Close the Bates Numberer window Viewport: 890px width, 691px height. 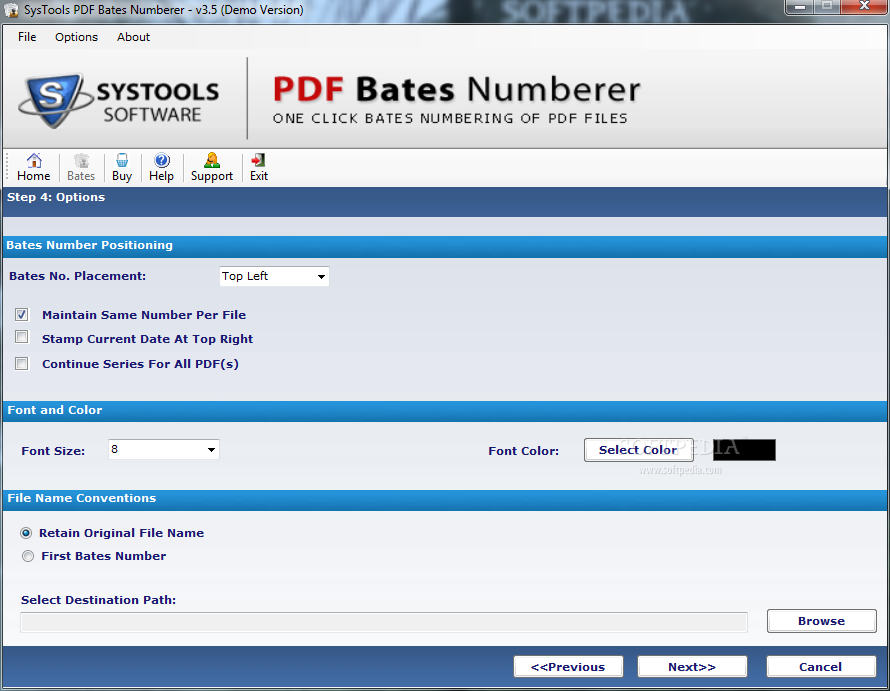(864, 7)
